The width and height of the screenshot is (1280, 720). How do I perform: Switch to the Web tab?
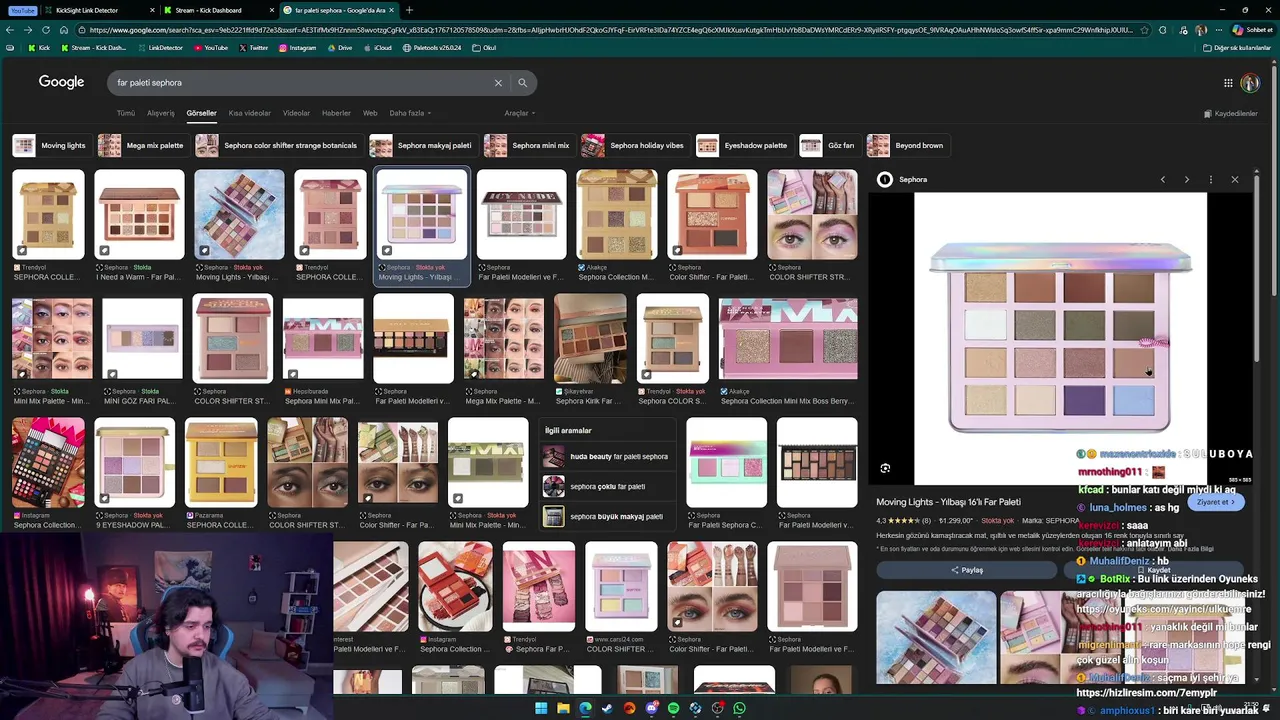tap(370, 113)
